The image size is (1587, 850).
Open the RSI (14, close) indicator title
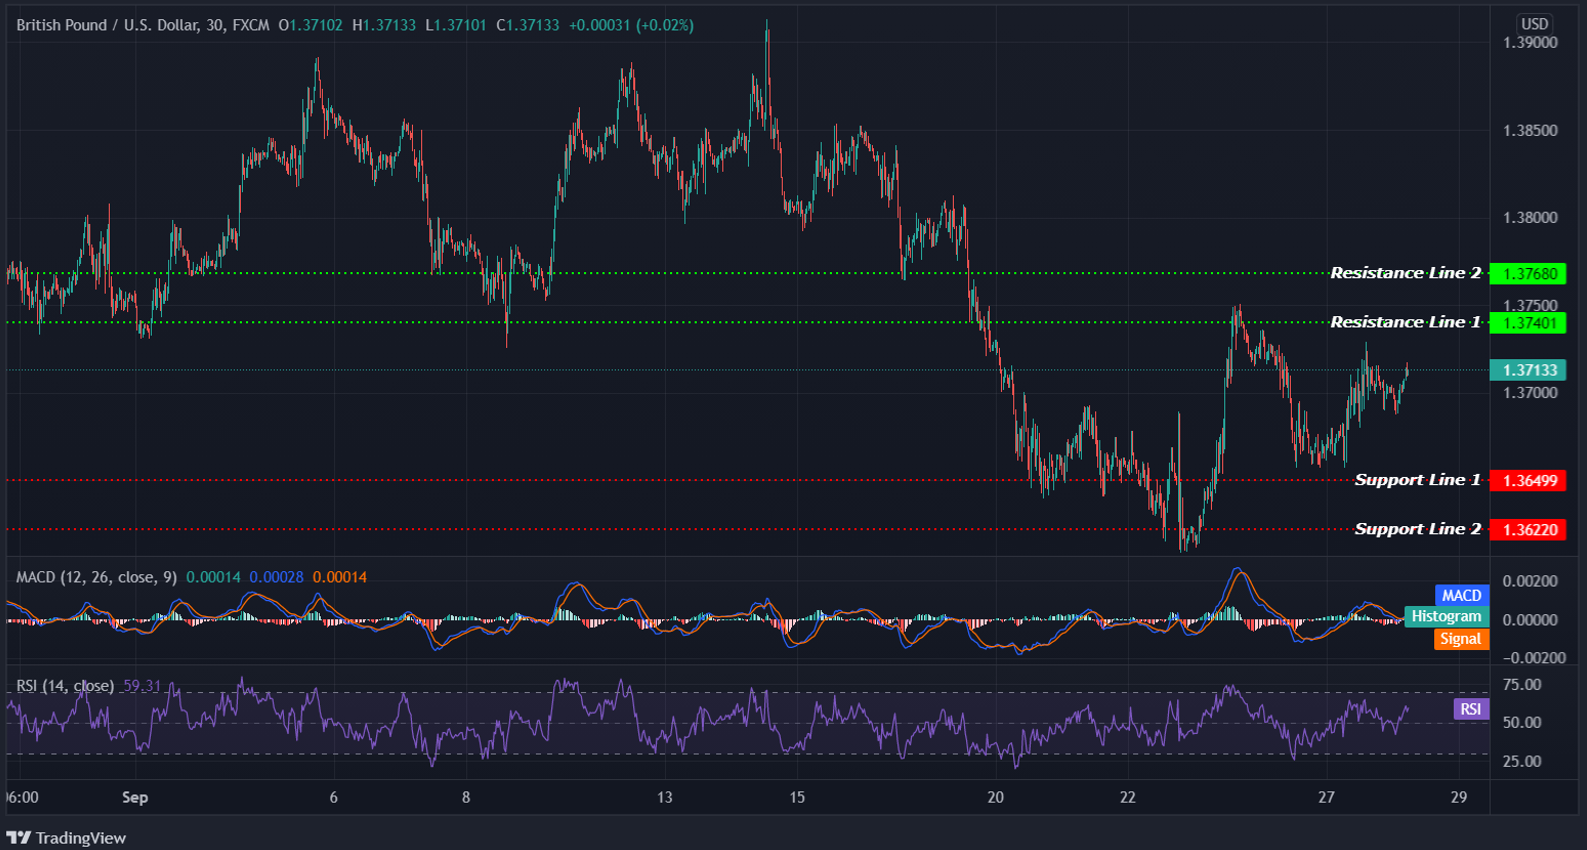(65, 686)
